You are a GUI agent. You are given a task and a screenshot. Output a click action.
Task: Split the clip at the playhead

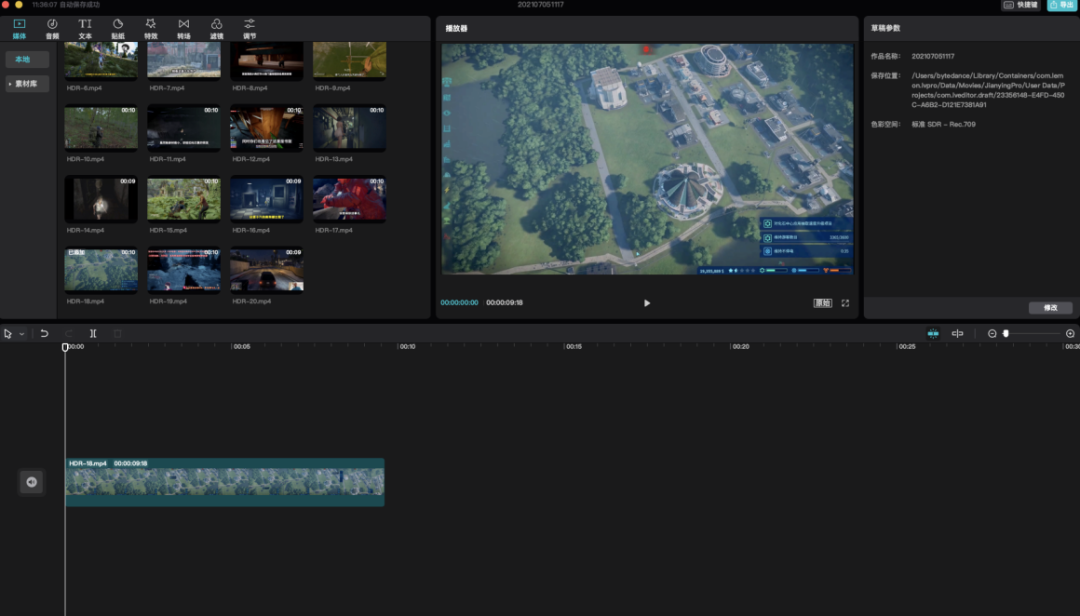[x=93, y=333]
